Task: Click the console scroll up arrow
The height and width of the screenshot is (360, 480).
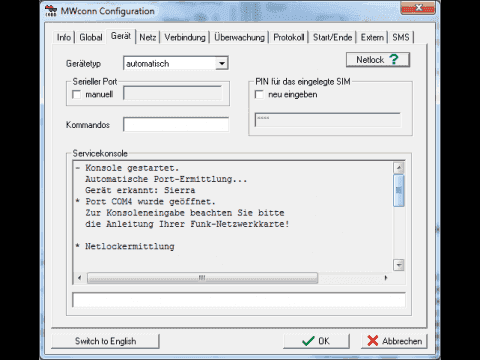Action: 399,168
